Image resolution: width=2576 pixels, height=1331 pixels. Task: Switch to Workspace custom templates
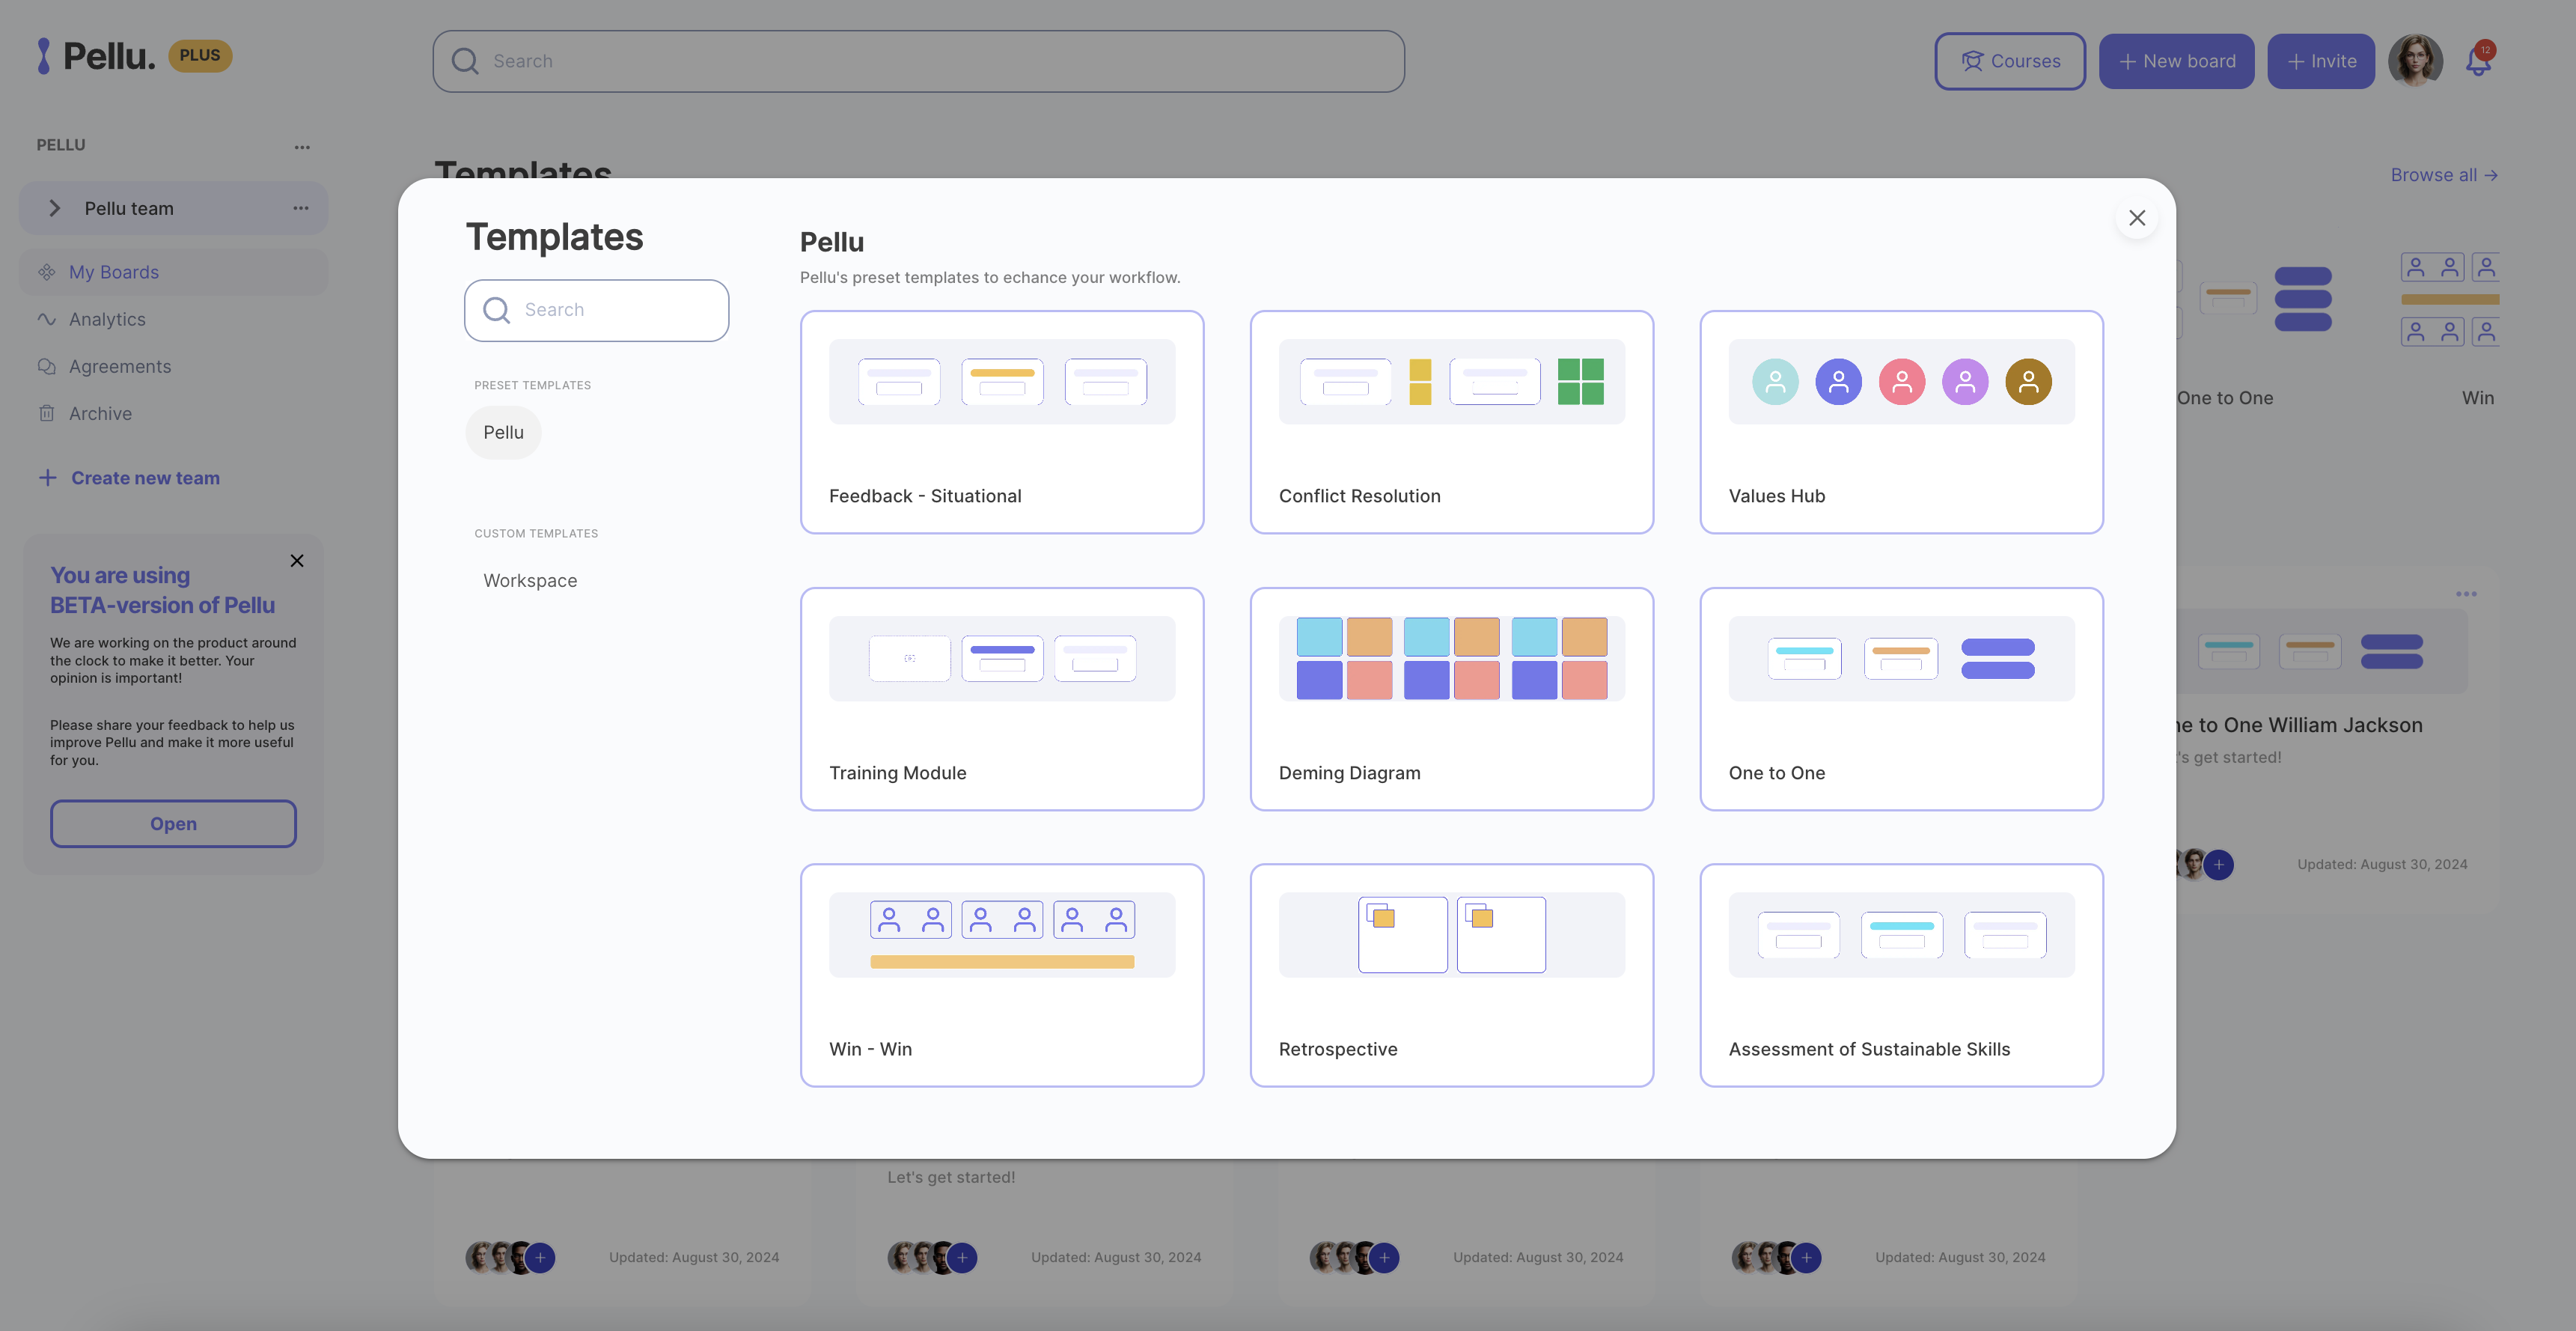pos(530,580)
